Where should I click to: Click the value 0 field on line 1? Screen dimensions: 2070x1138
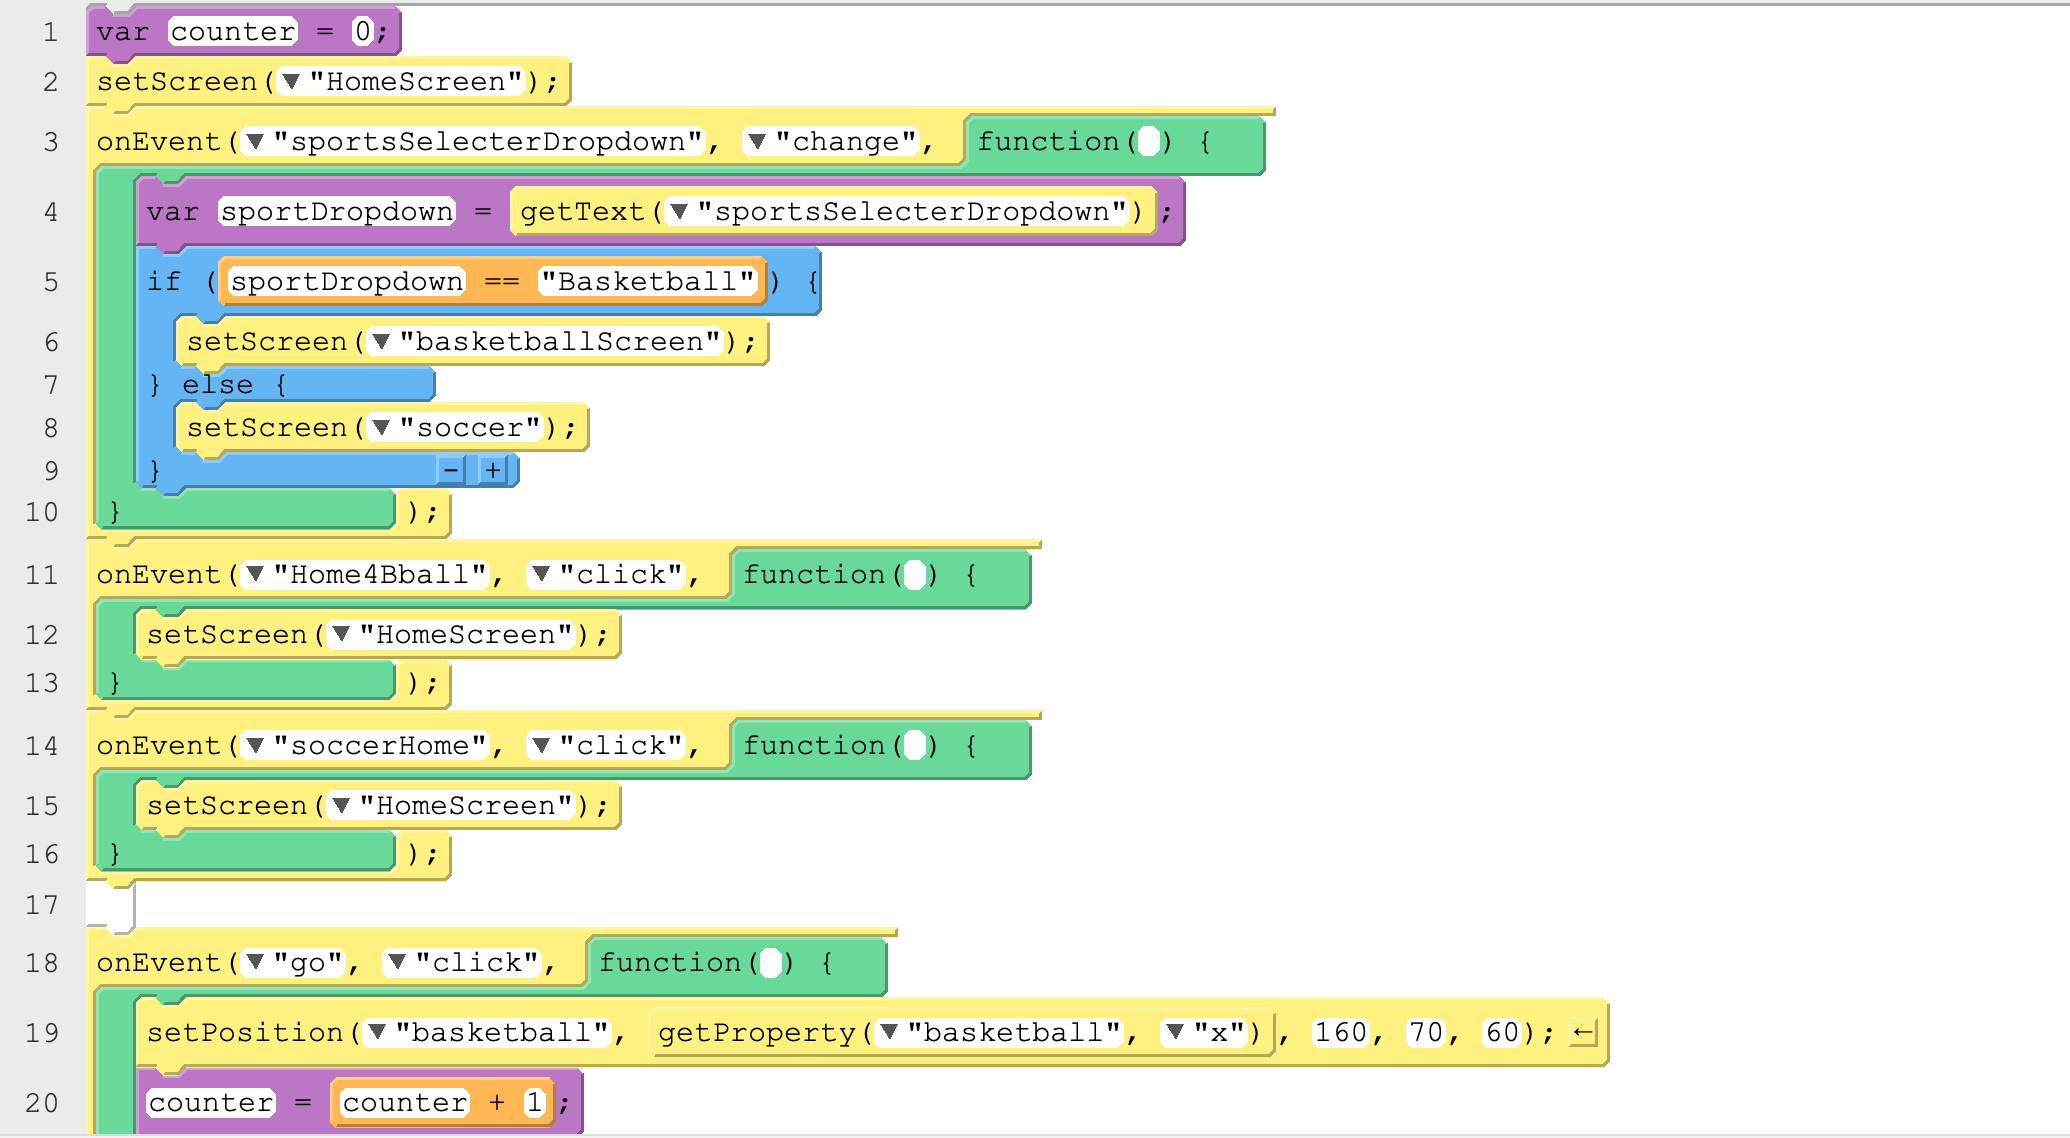[362, 32]
